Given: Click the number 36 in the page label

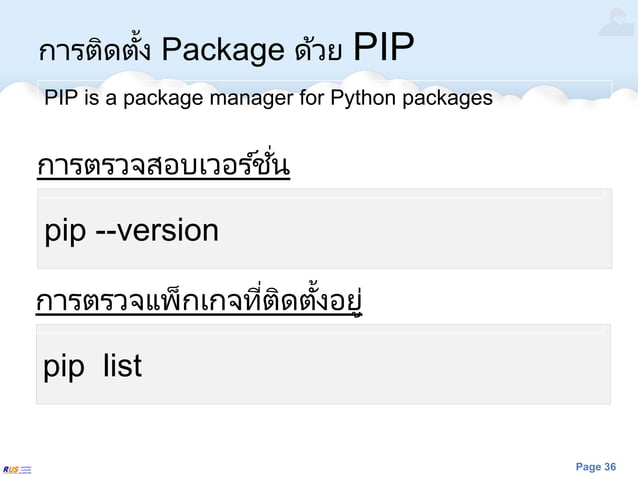Looking at the screenshot, I should point(610,467).
